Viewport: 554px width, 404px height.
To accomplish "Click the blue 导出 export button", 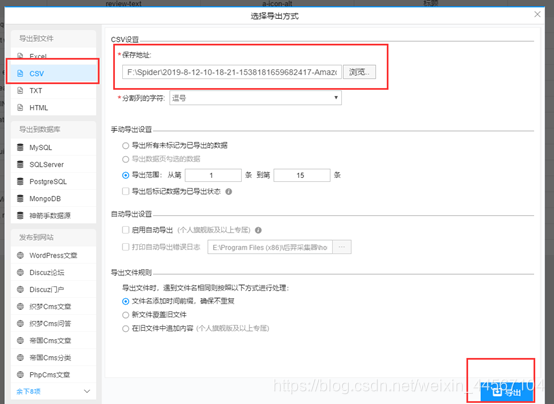I will click(x=507, y=392).
